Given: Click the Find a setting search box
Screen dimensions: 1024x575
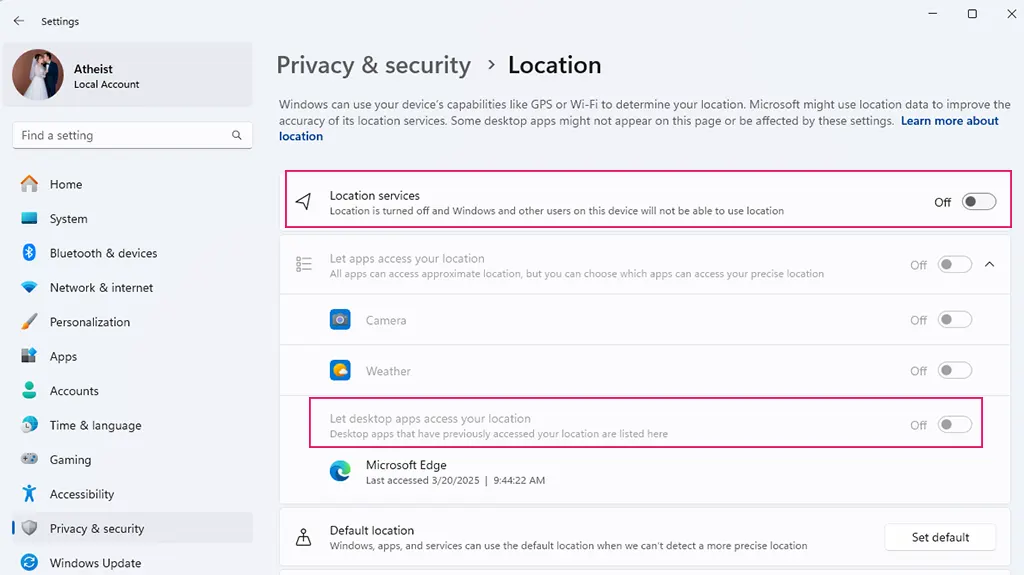Looking at the screenshot, I should point(120,135).
